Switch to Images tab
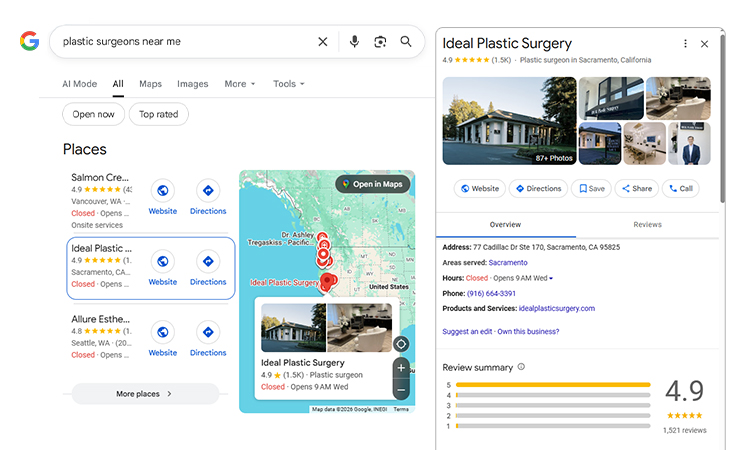 (192, 84)
